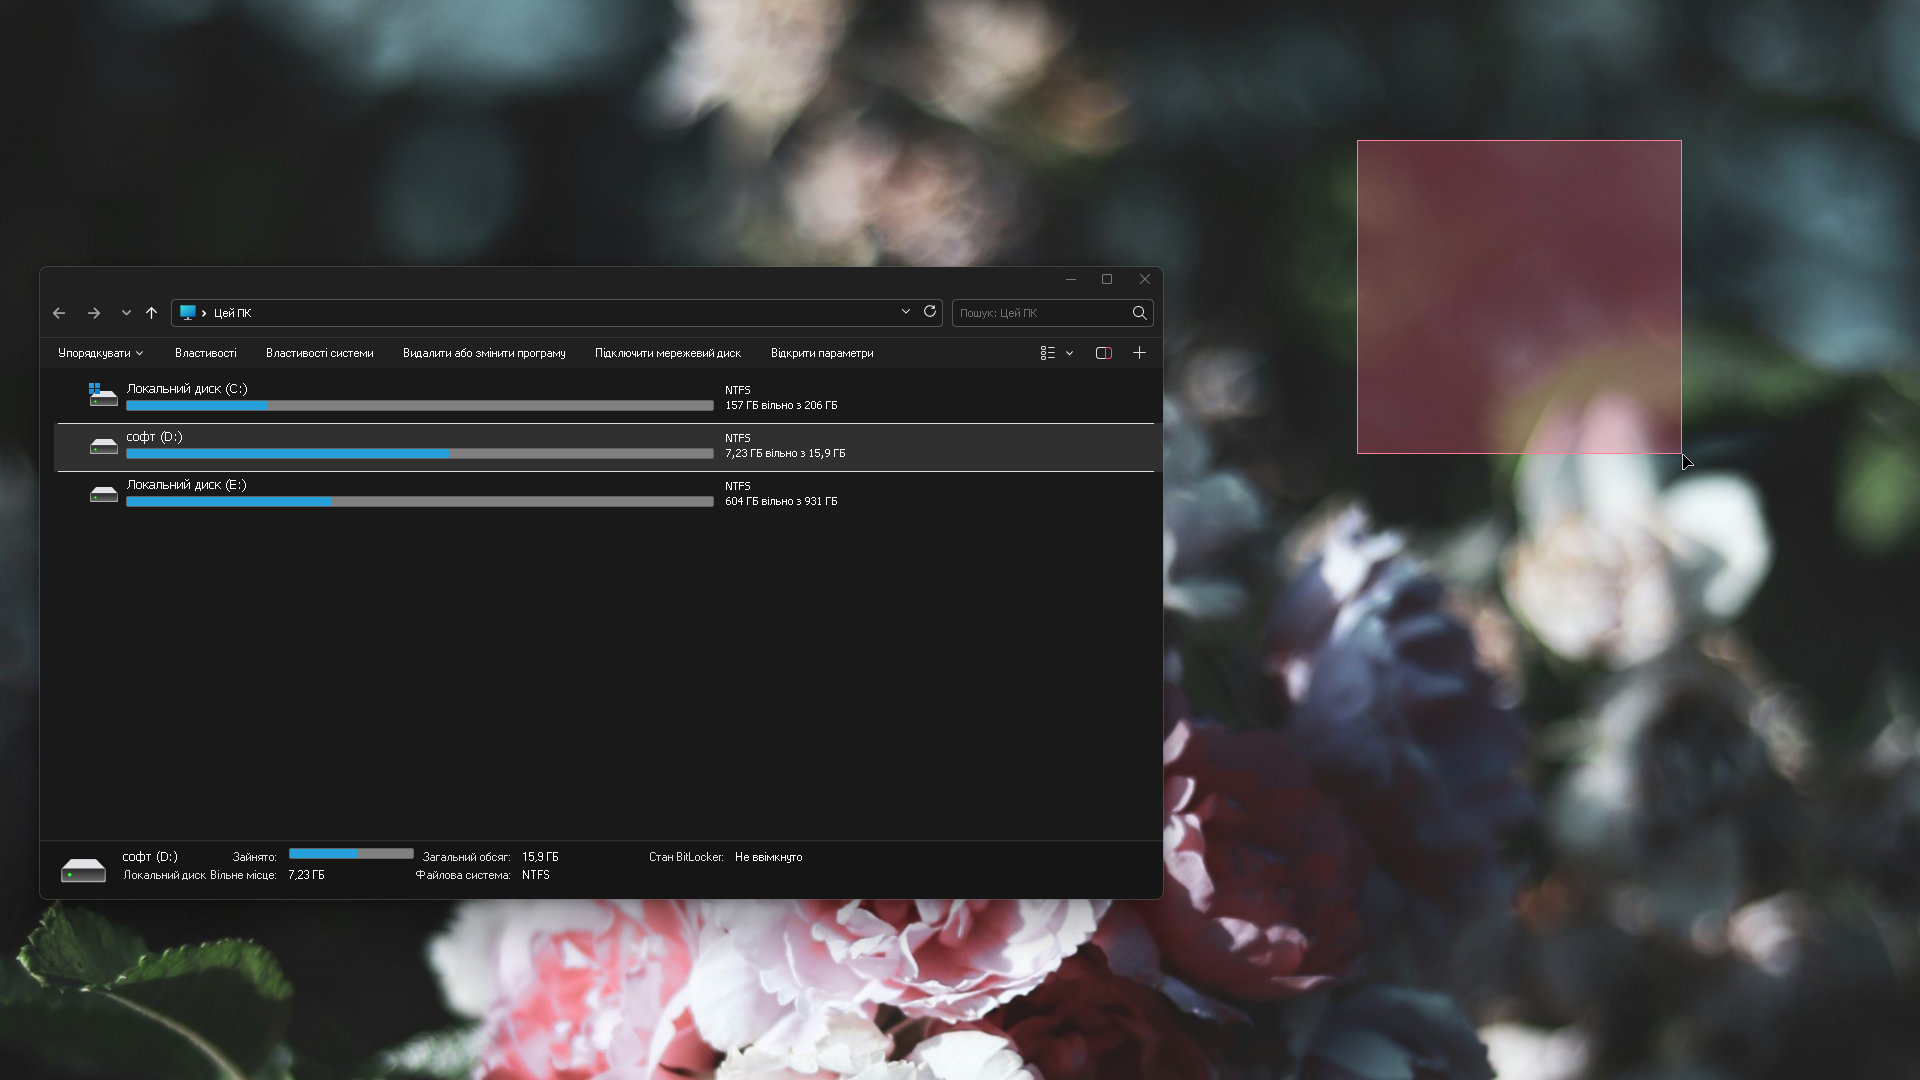
Task: Expand the view options dropdown arrow
Action: [x=1069, y=353]
